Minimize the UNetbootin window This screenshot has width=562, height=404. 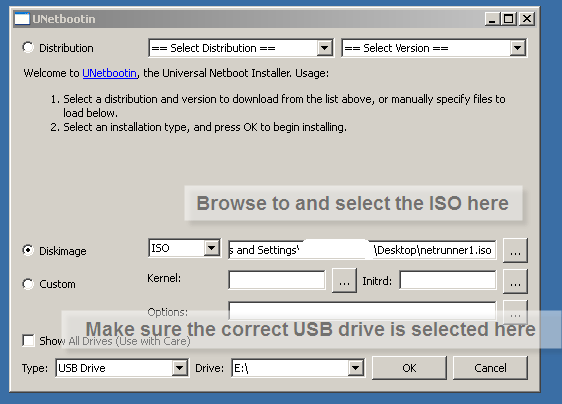492,19
